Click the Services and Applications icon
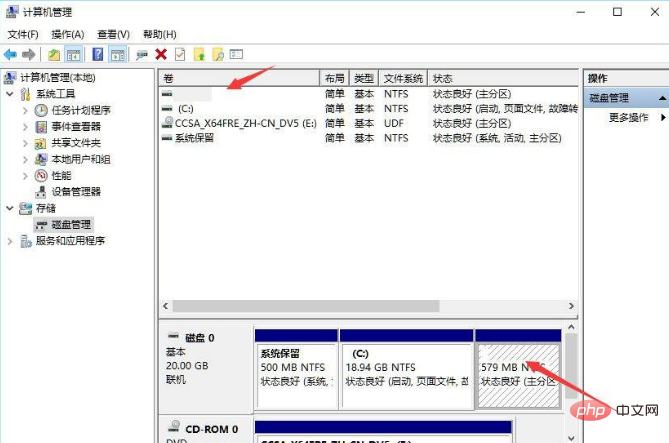669x443 pixels. point(26,241)
